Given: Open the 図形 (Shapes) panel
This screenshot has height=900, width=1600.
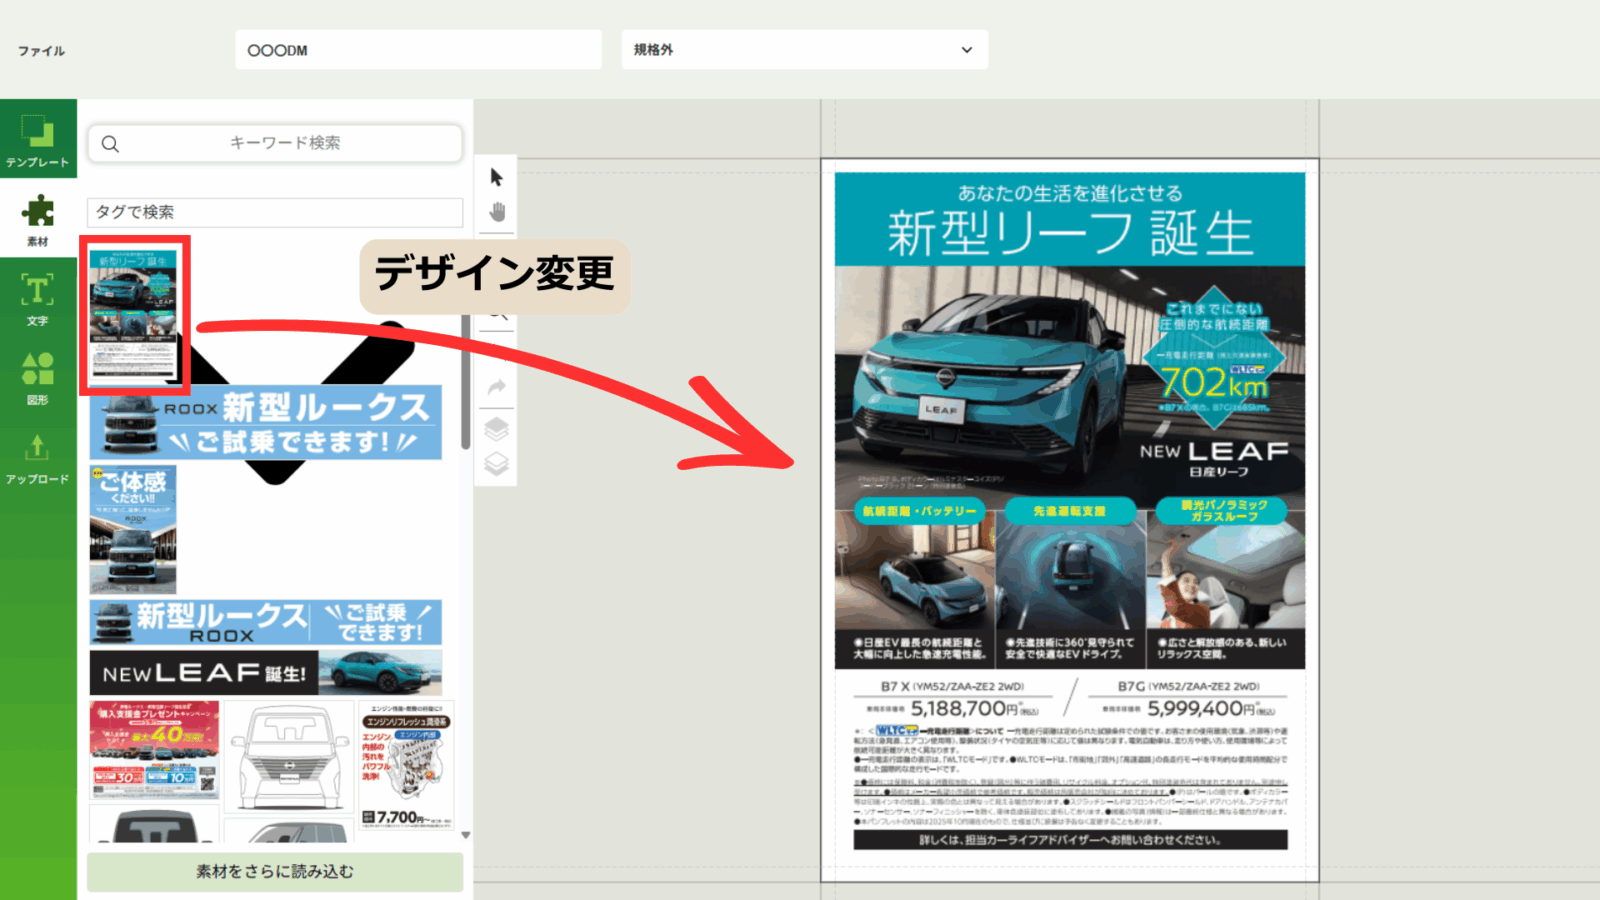Looking at the screenshot, I should click(38, 378).
